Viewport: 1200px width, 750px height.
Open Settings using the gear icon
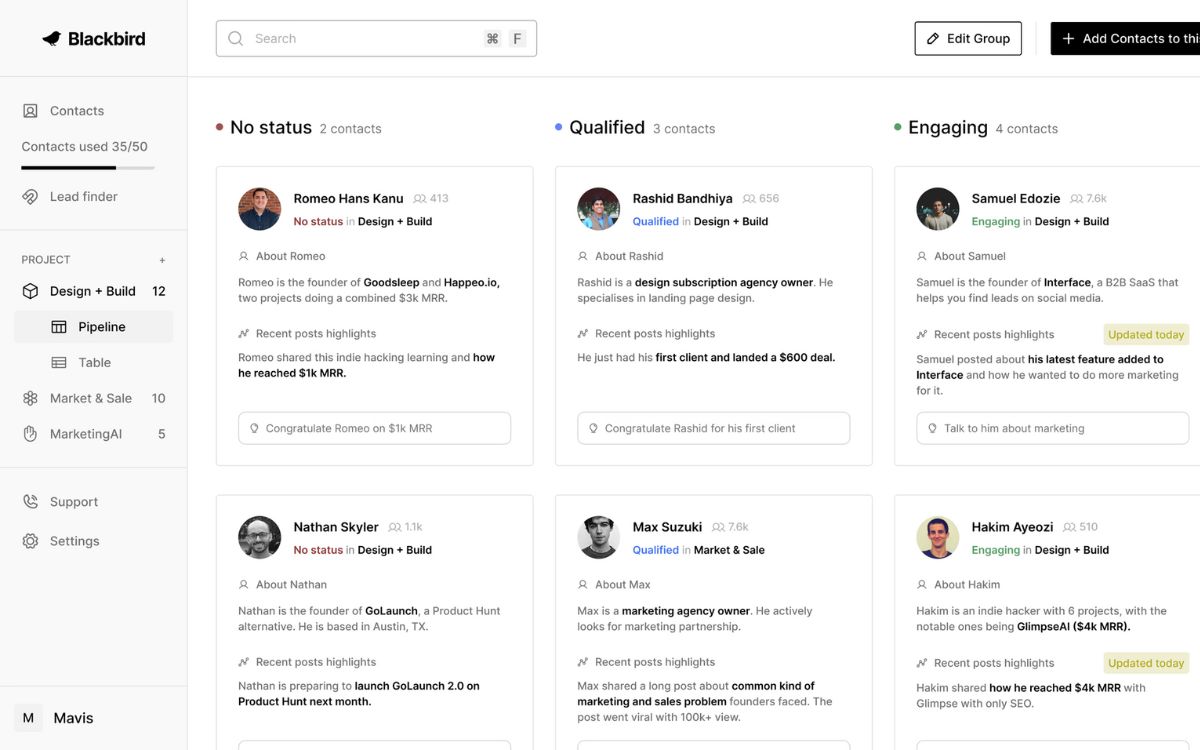coord(30,541)
